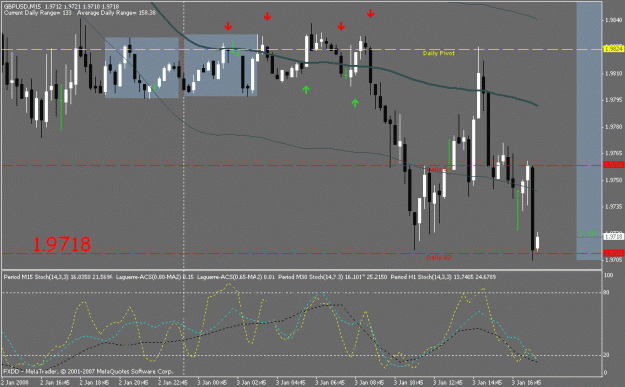Click the red Daily S1 label
Image resolution: width=625 pixels, height=387 pixels.
point(438,169)
